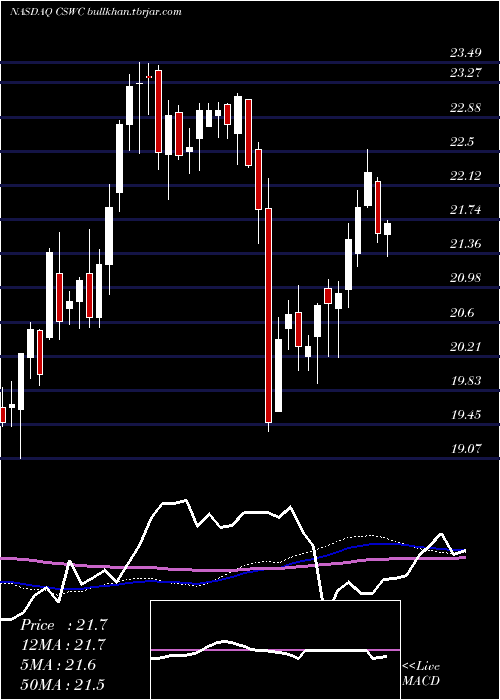Click the 19.83 price axis label
Screen dimensions: 500x700
466,380
